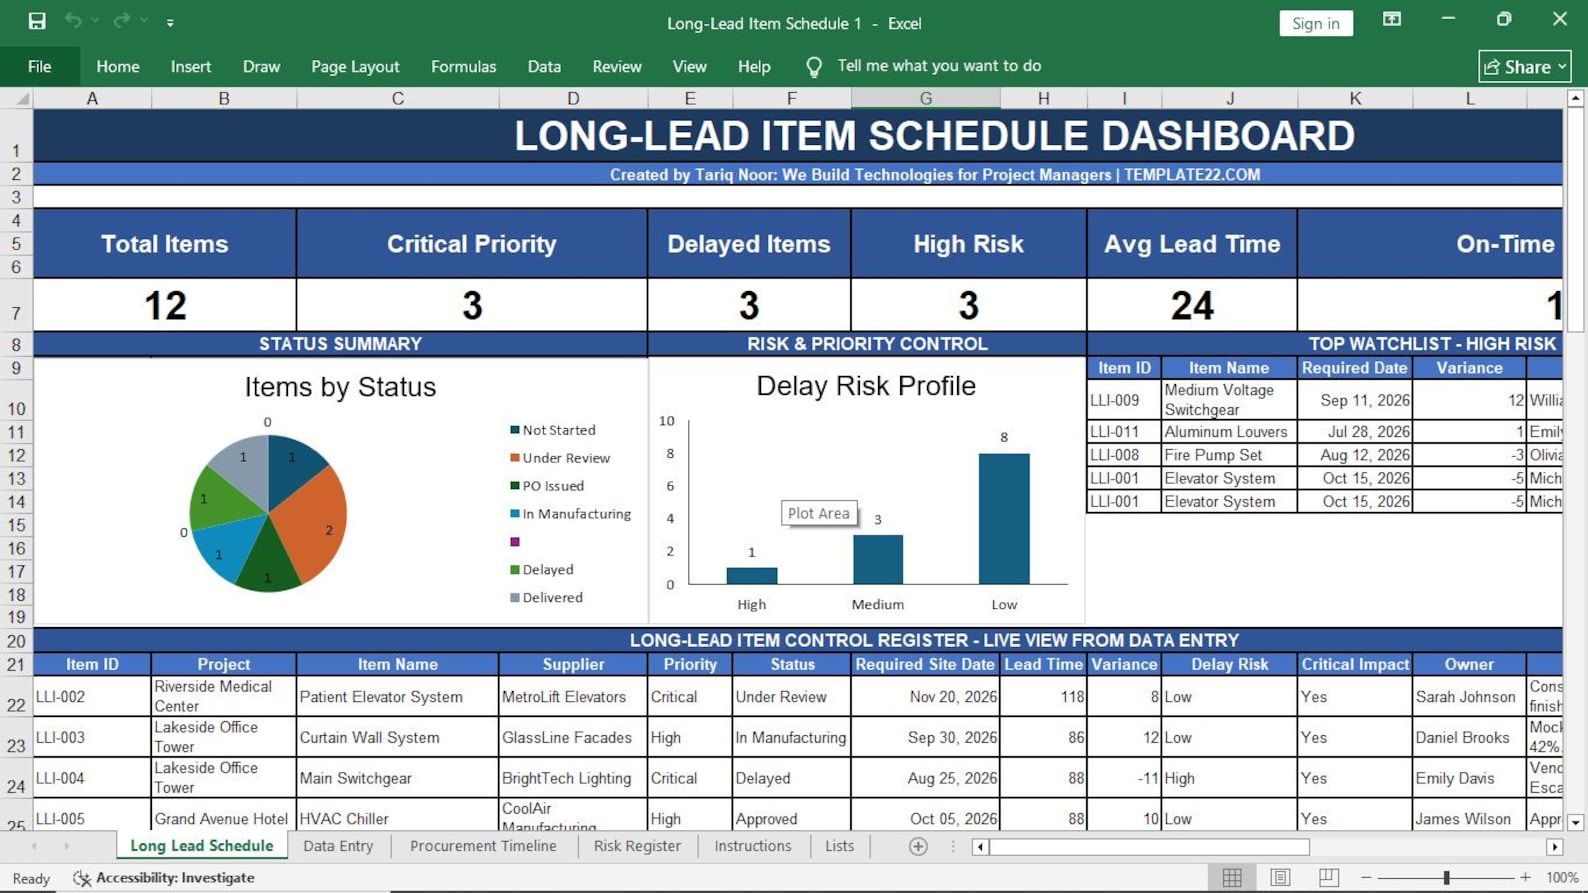Click horizontal scrollbar right arrow

(x=1554, y=847)
